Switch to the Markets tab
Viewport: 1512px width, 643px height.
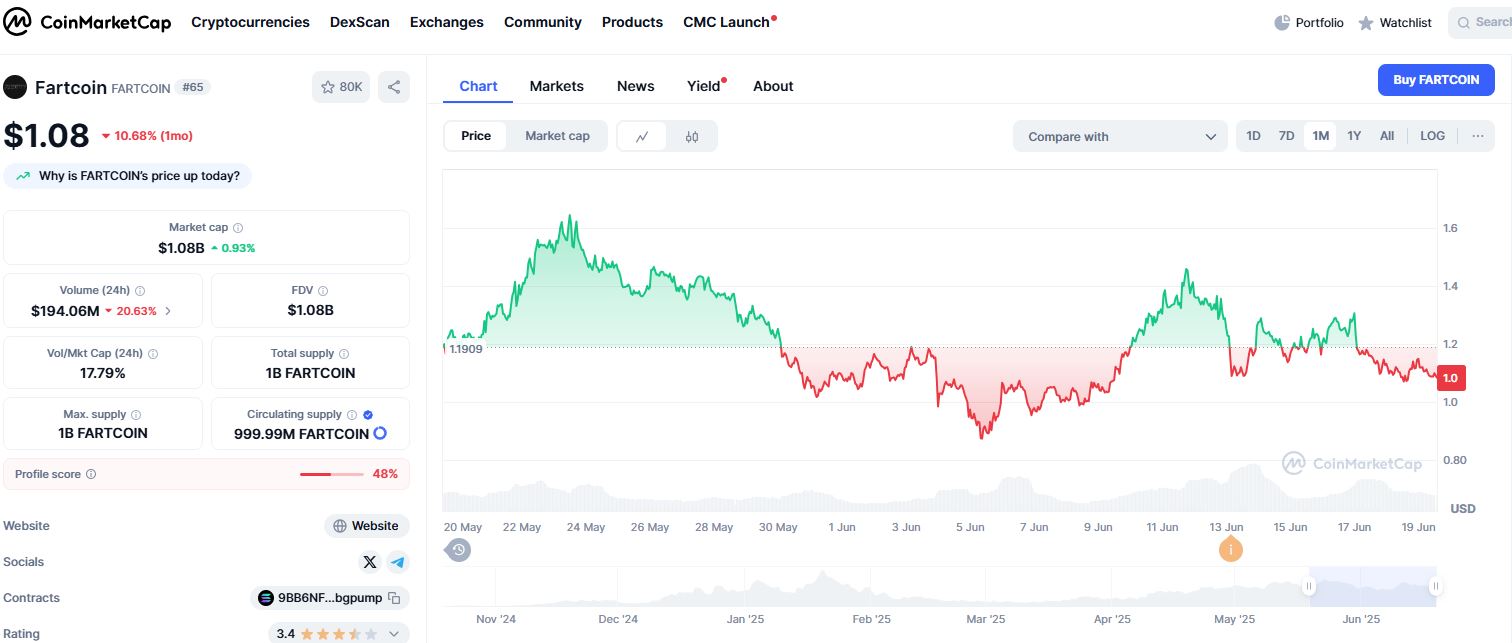(x=557, y=86)
